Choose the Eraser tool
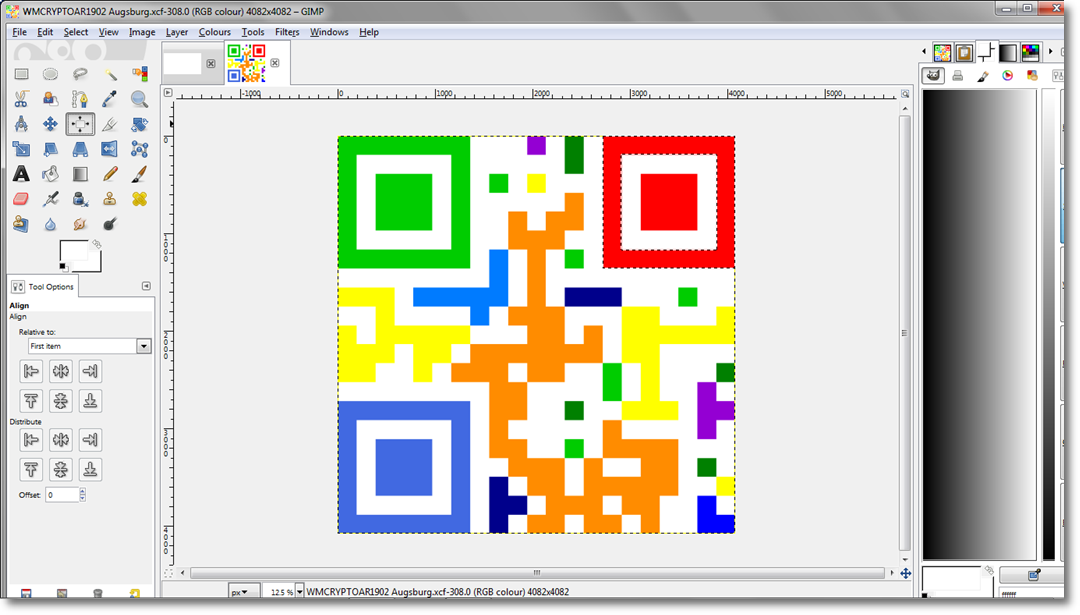This screenshot has height=615, width=1080. tap(21, 199)
